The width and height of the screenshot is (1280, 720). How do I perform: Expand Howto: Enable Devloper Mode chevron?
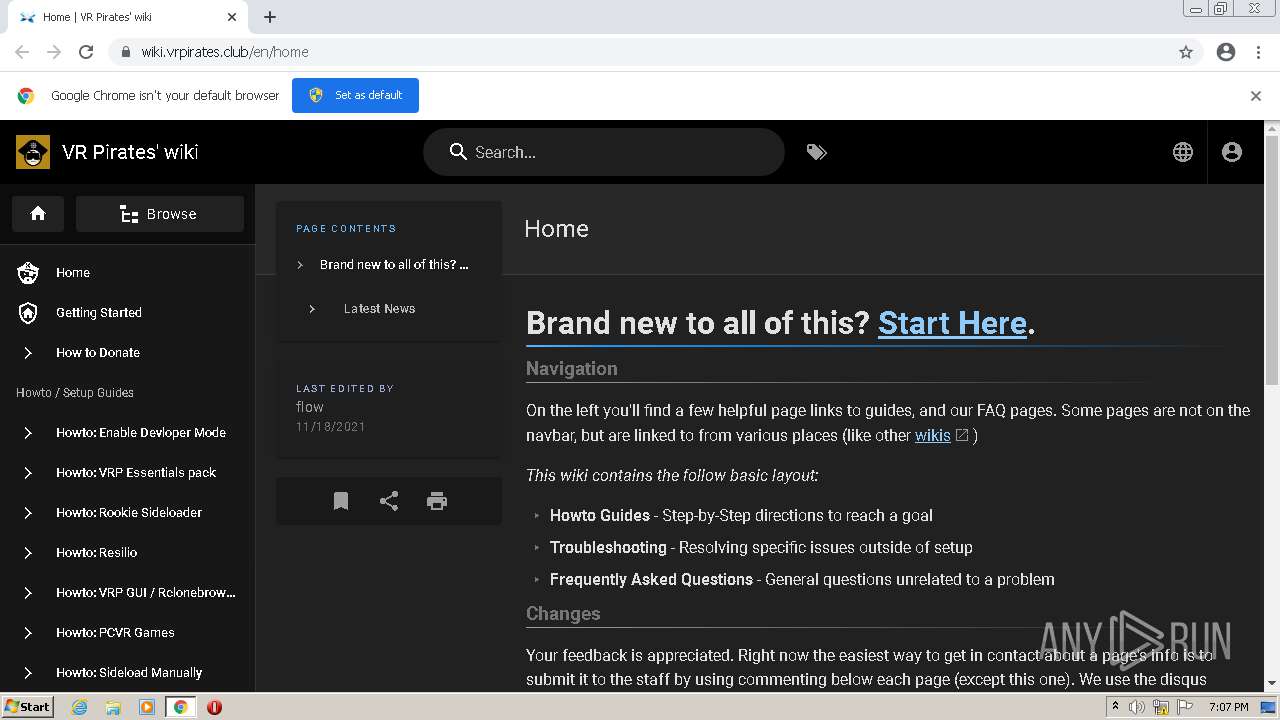coord(28,432)
